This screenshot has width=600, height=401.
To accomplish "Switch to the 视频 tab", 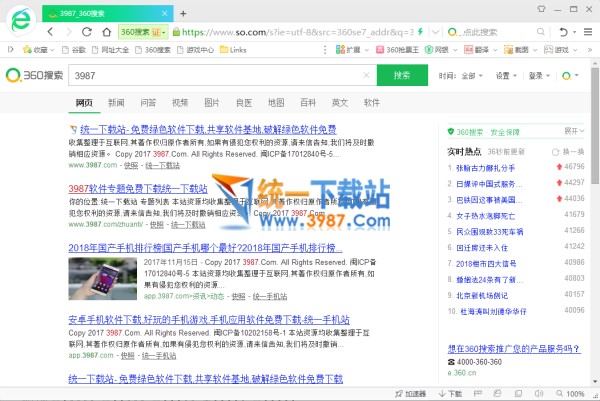I will point(180,103).
